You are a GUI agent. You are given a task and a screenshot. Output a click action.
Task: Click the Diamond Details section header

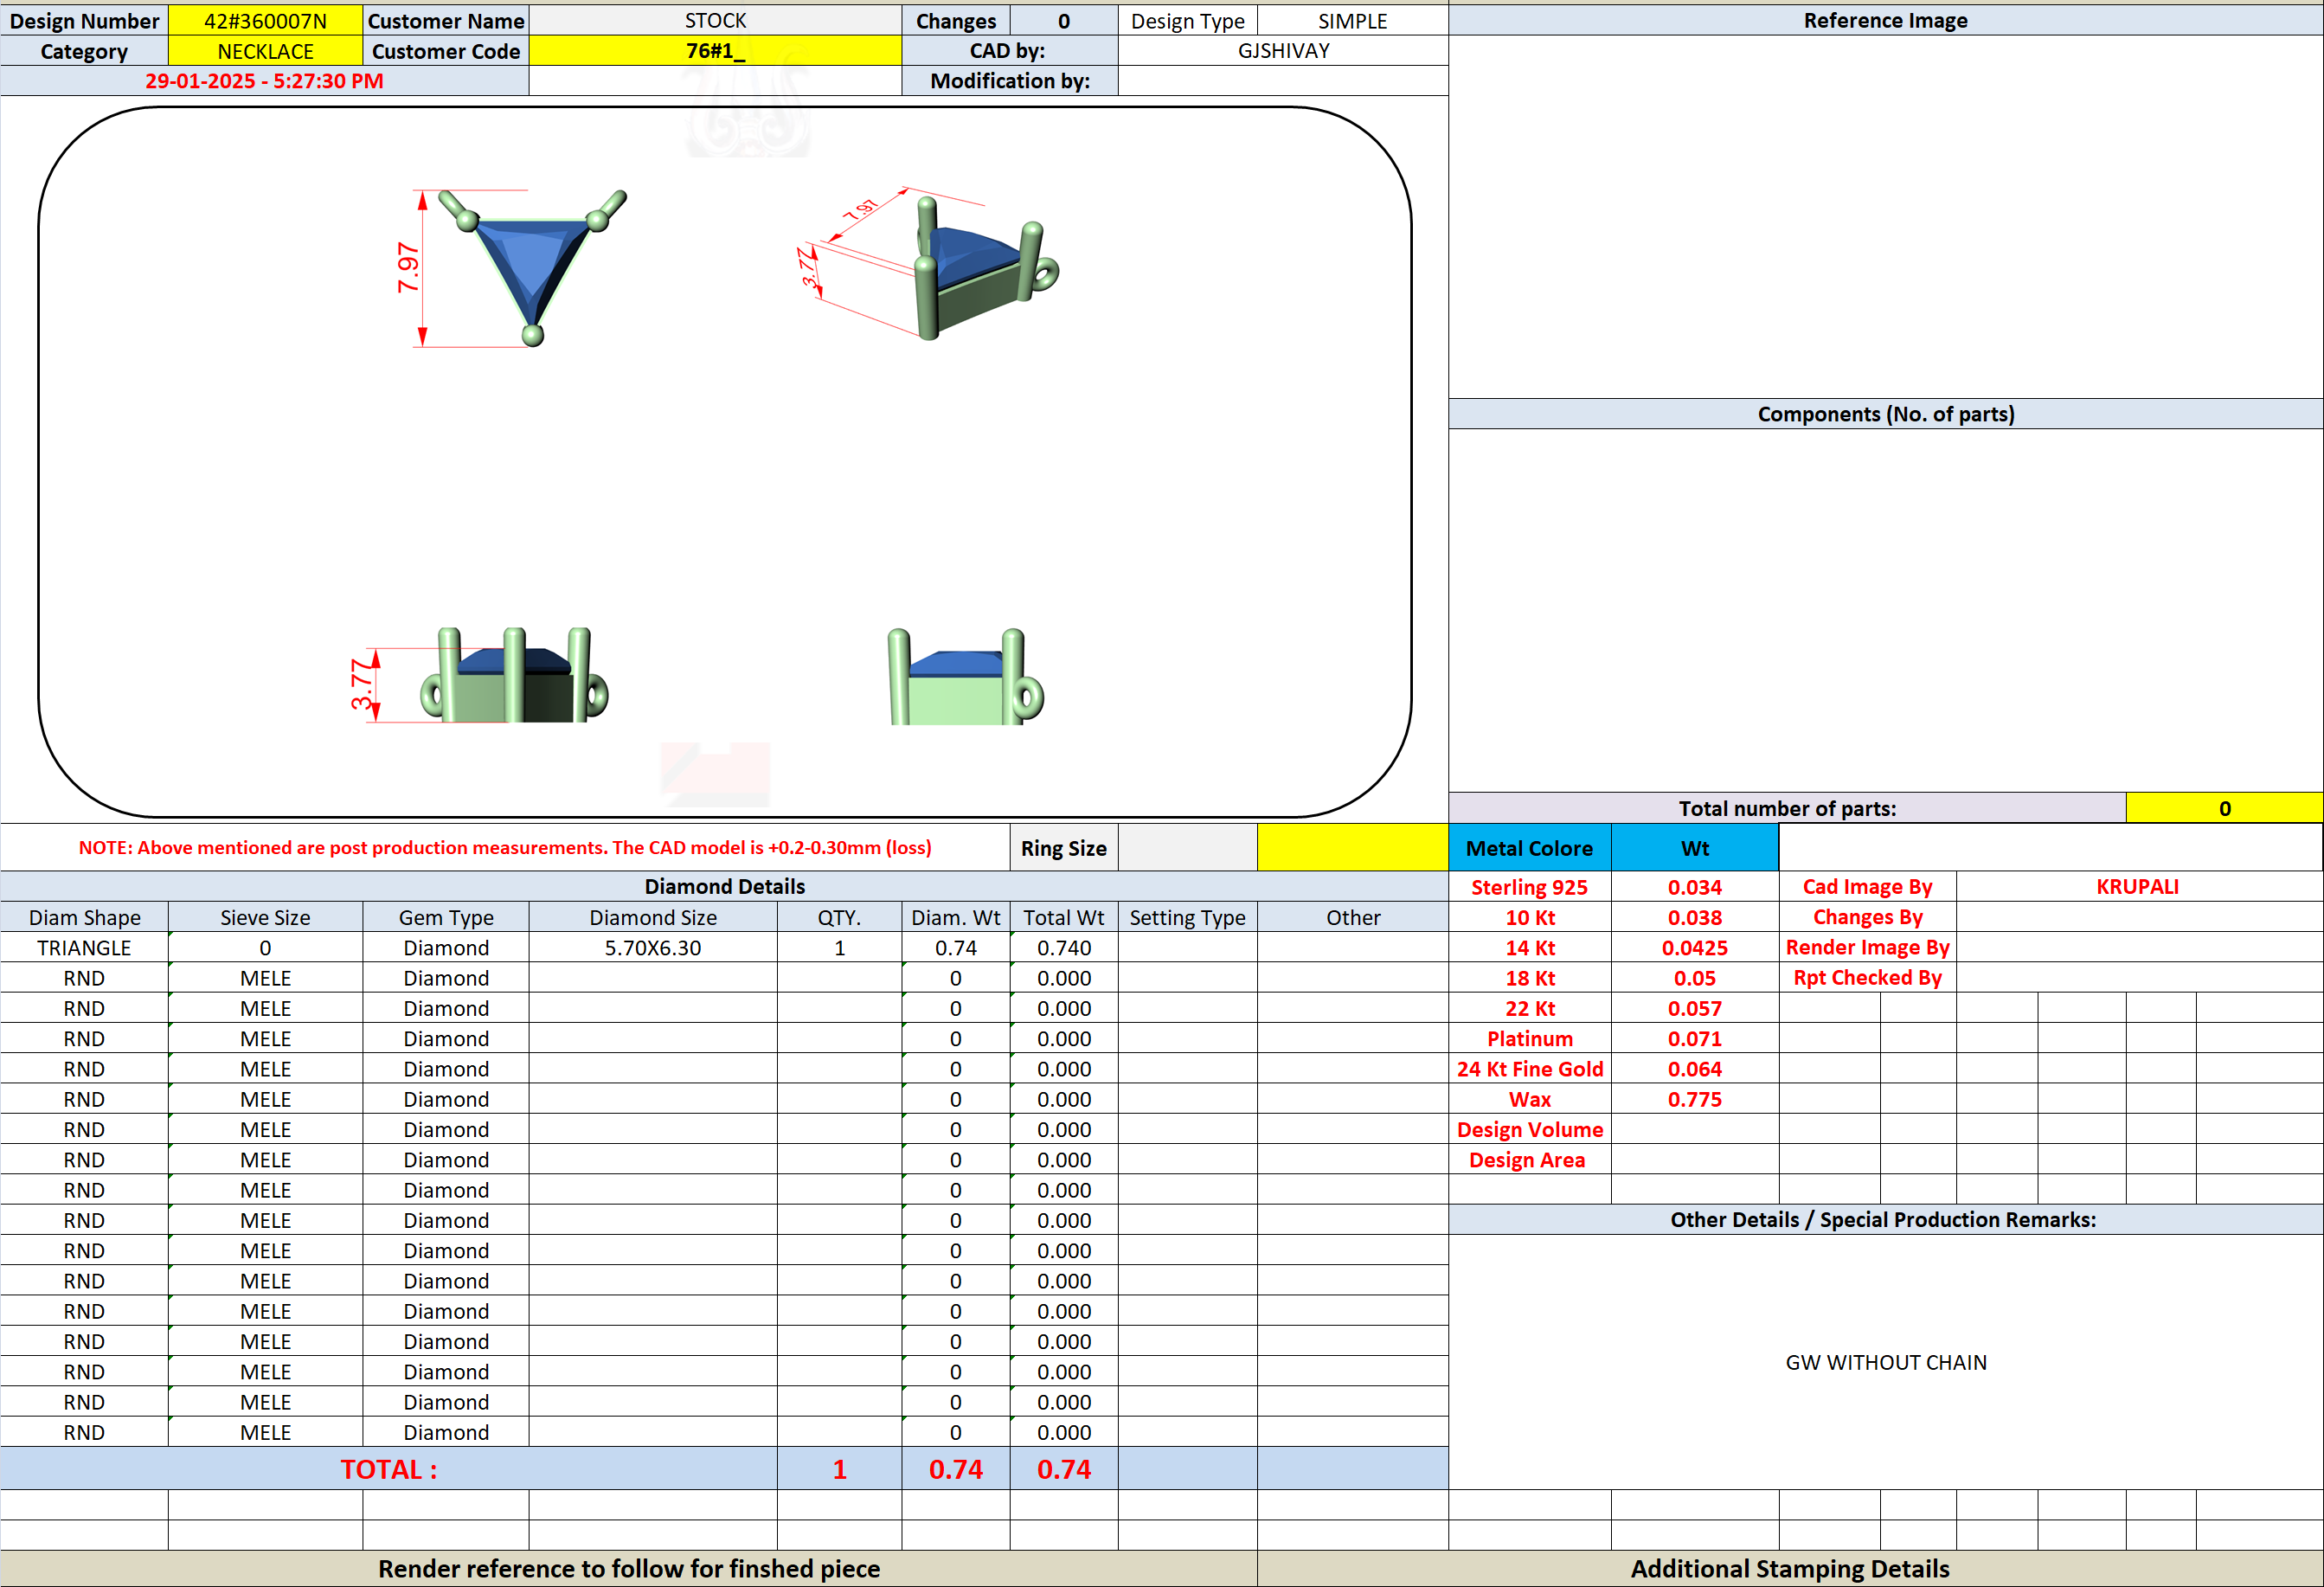tap(724, 886)
